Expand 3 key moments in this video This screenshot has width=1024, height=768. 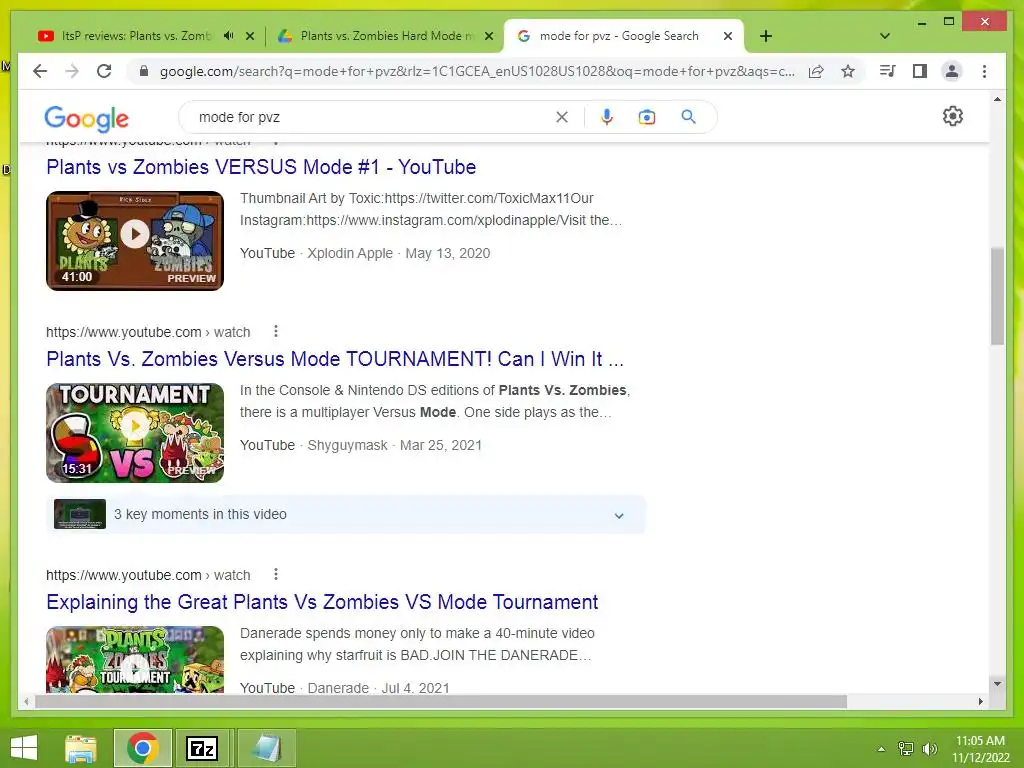tap(346, 515)
